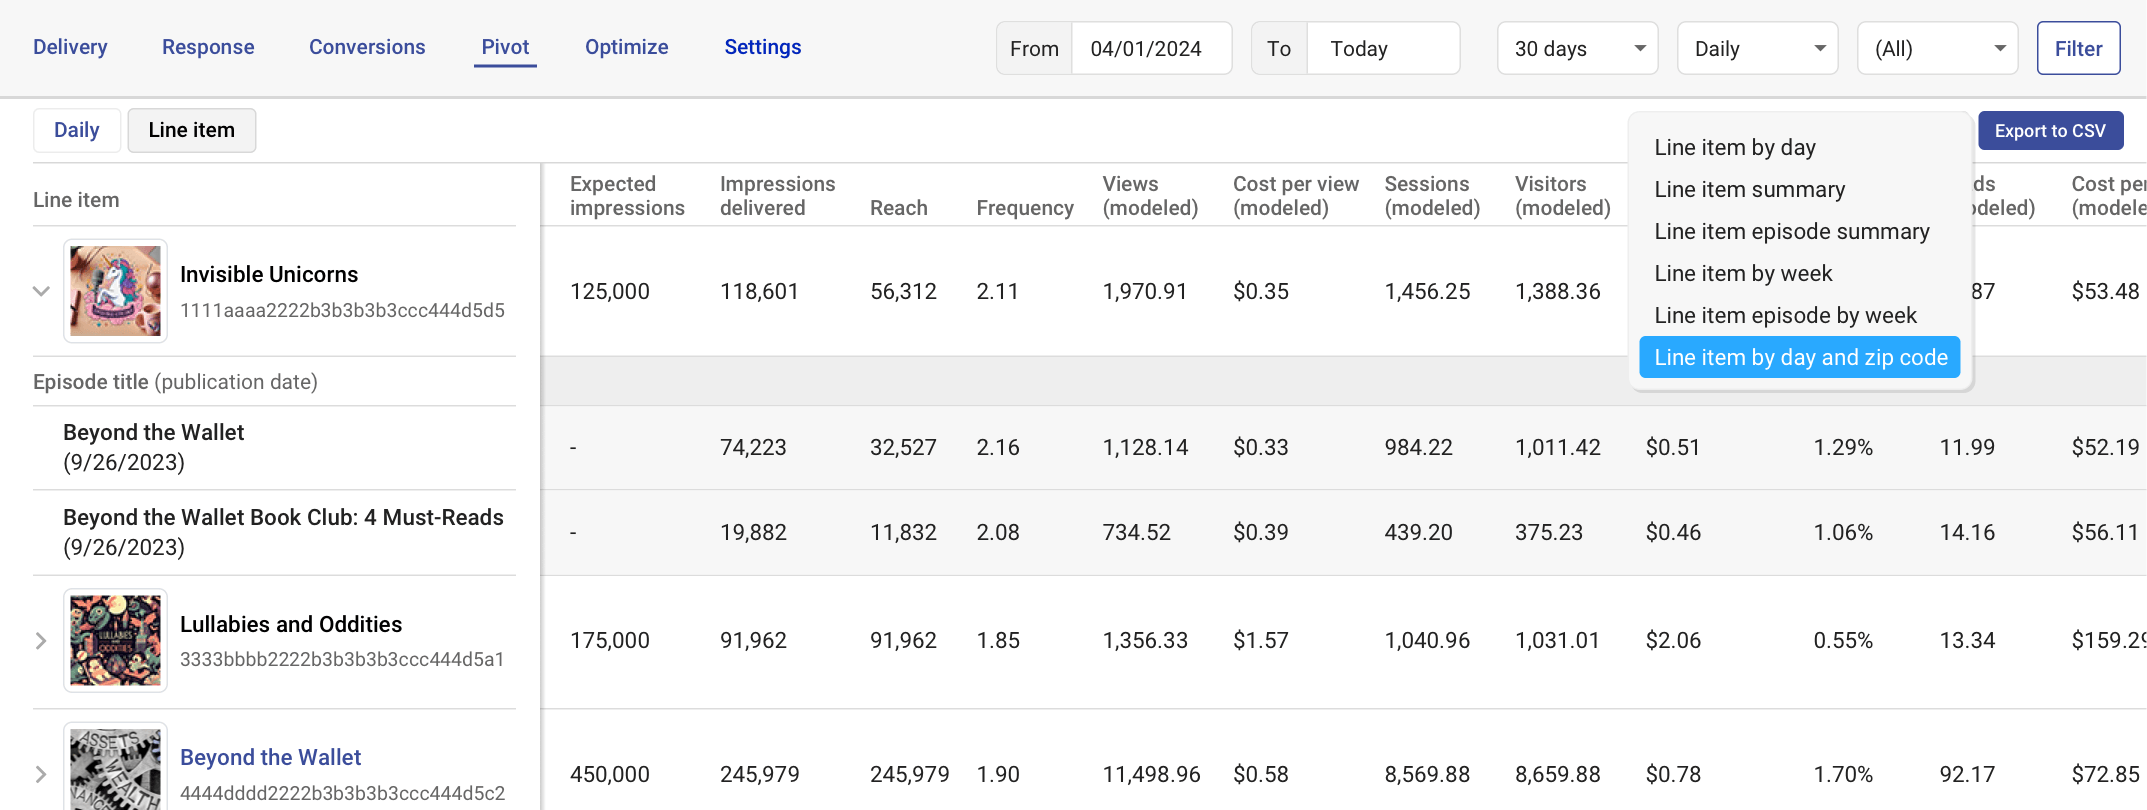The width and height of the screenshot is (2147, 810).
Task: Select Line item by day and zip code
Action: tap(1799, 357)
